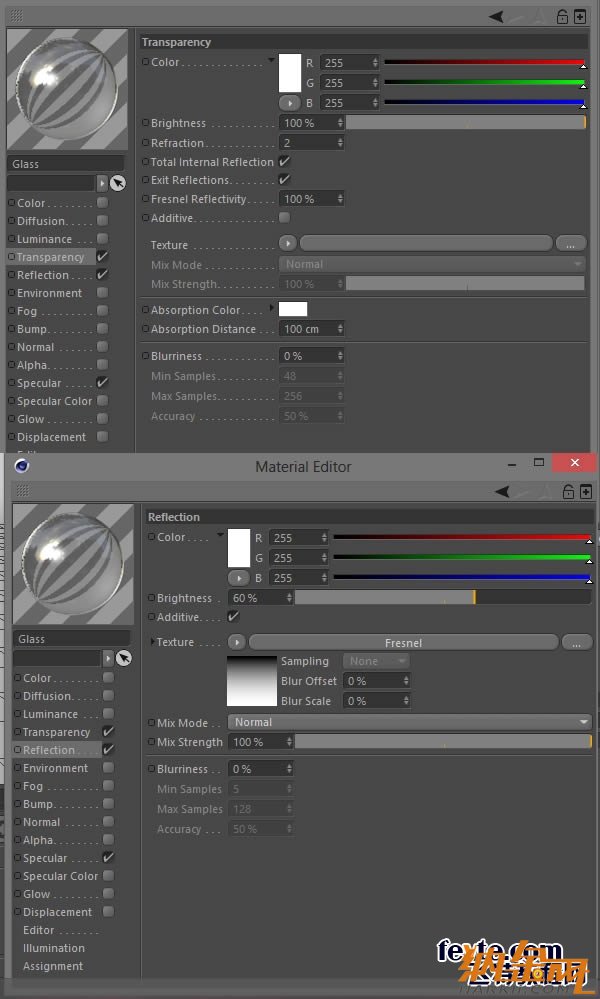The height and width of the screenshot is (999, 600).
Task: Click the Refraction value input field
Action: (311, 143)
